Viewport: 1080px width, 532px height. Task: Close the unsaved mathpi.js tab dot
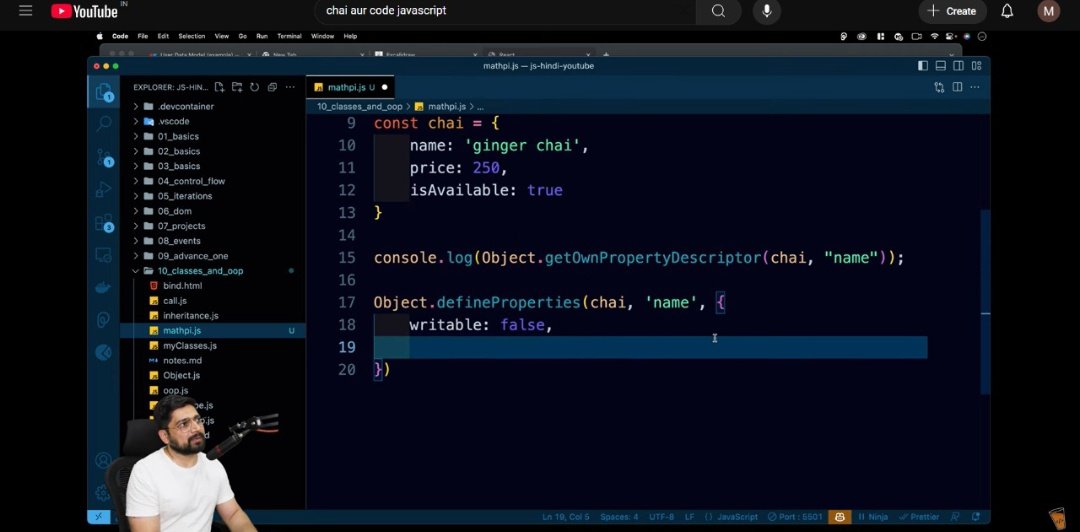384,88
